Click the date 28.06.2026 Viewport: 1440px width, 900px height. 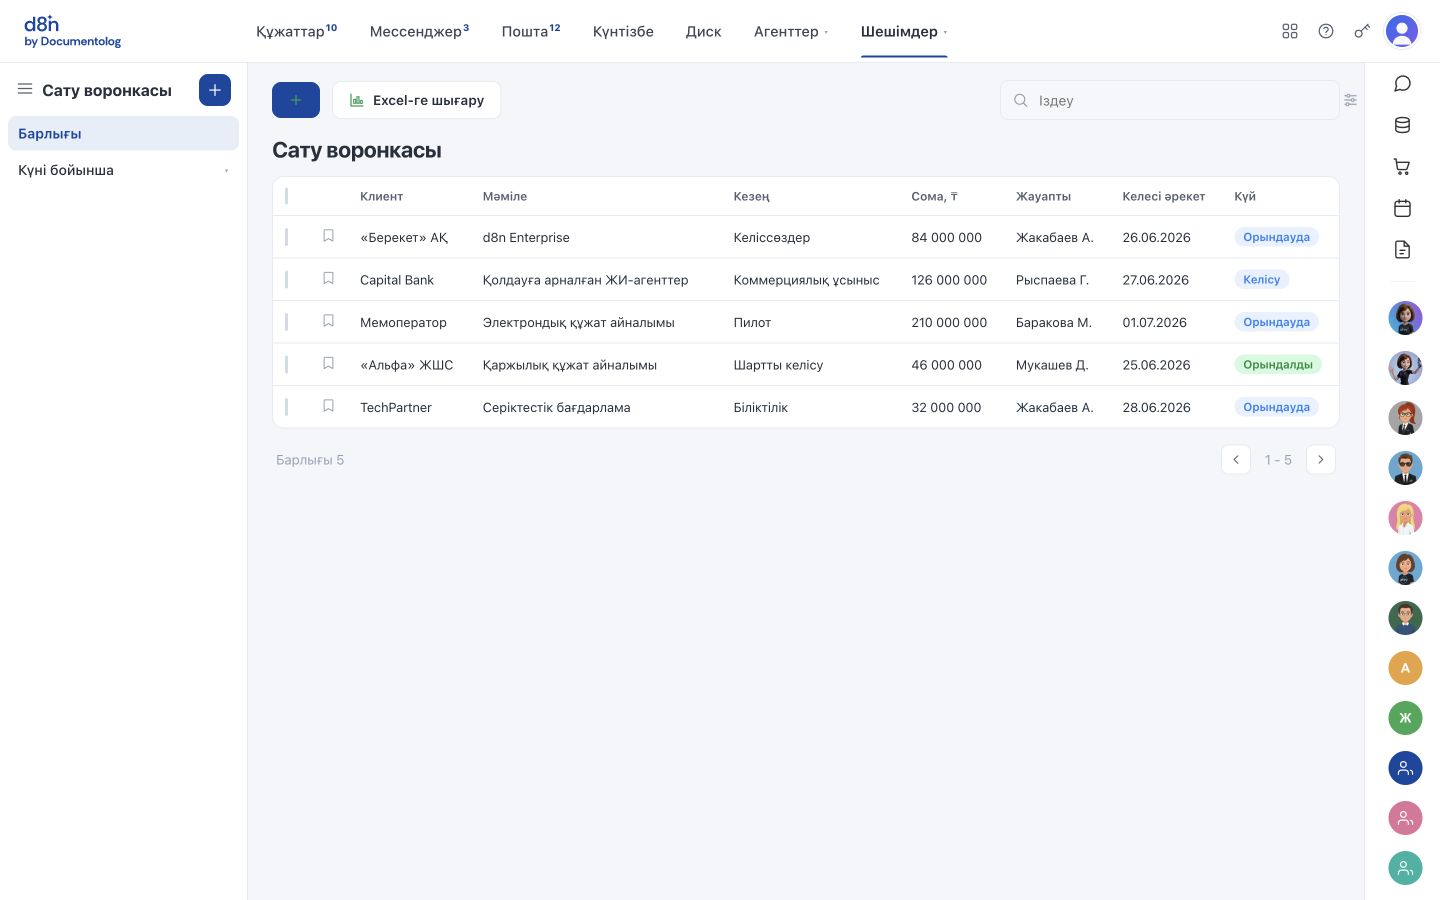tap(1156, 407)
